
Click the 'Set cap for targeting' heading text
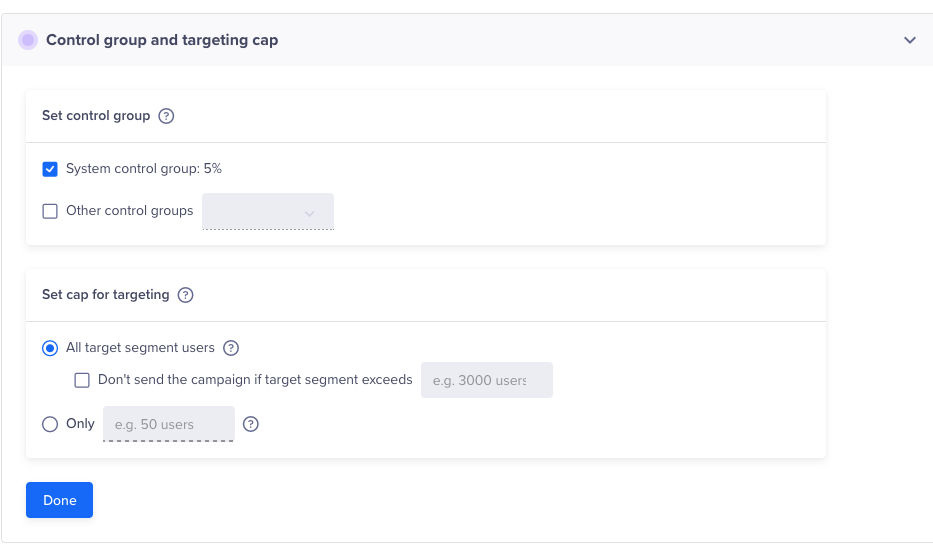click(x=105, y=295)
